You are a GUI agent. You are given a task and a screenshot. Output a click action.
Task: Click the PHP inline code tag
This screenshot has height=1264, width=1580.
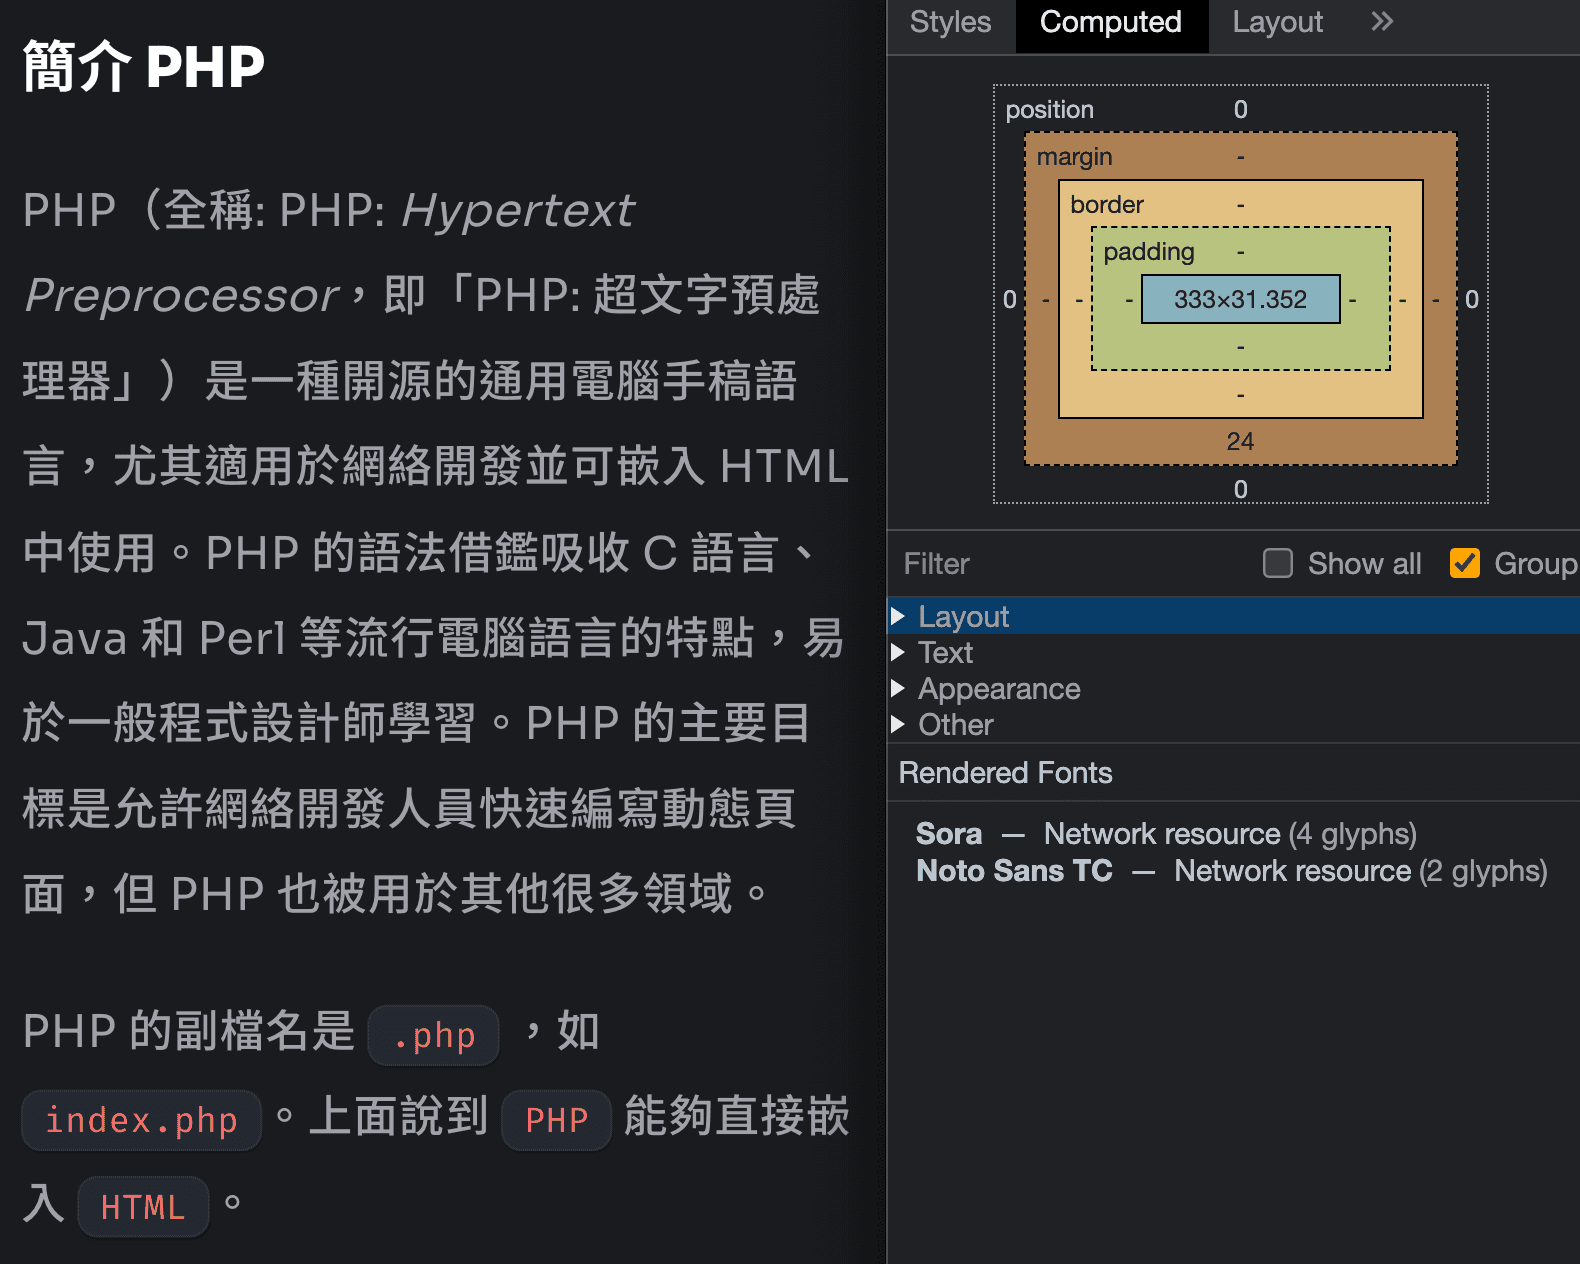(x=556, y=1120)
